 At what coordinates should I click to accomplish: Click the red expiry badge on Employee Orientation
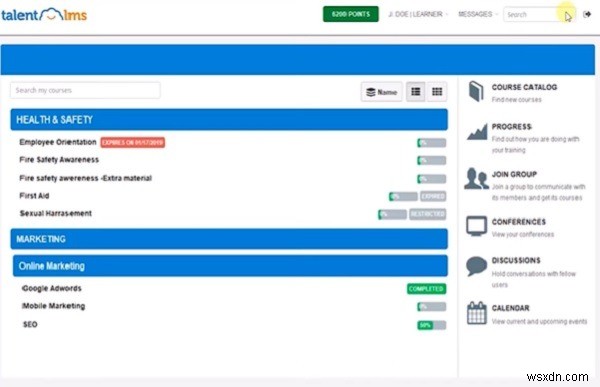pyautogui.click(x=133, y=142)
